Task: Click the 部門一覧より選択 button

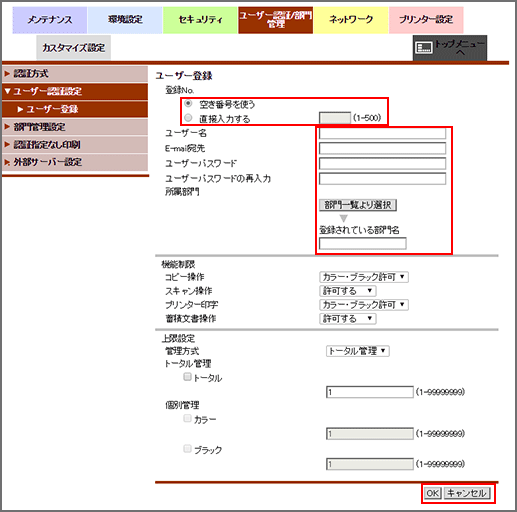Action: point(358,205)
